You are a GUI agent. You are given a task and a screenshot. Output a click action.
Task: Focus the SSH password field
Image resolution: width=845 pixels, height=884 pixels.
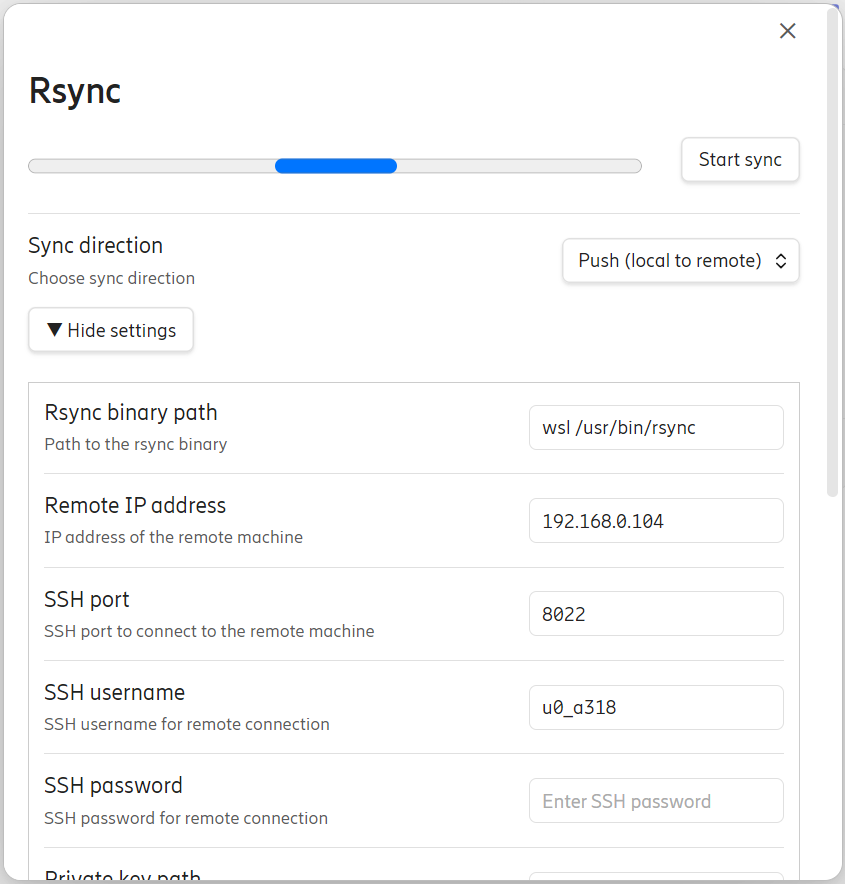point(656,801)
